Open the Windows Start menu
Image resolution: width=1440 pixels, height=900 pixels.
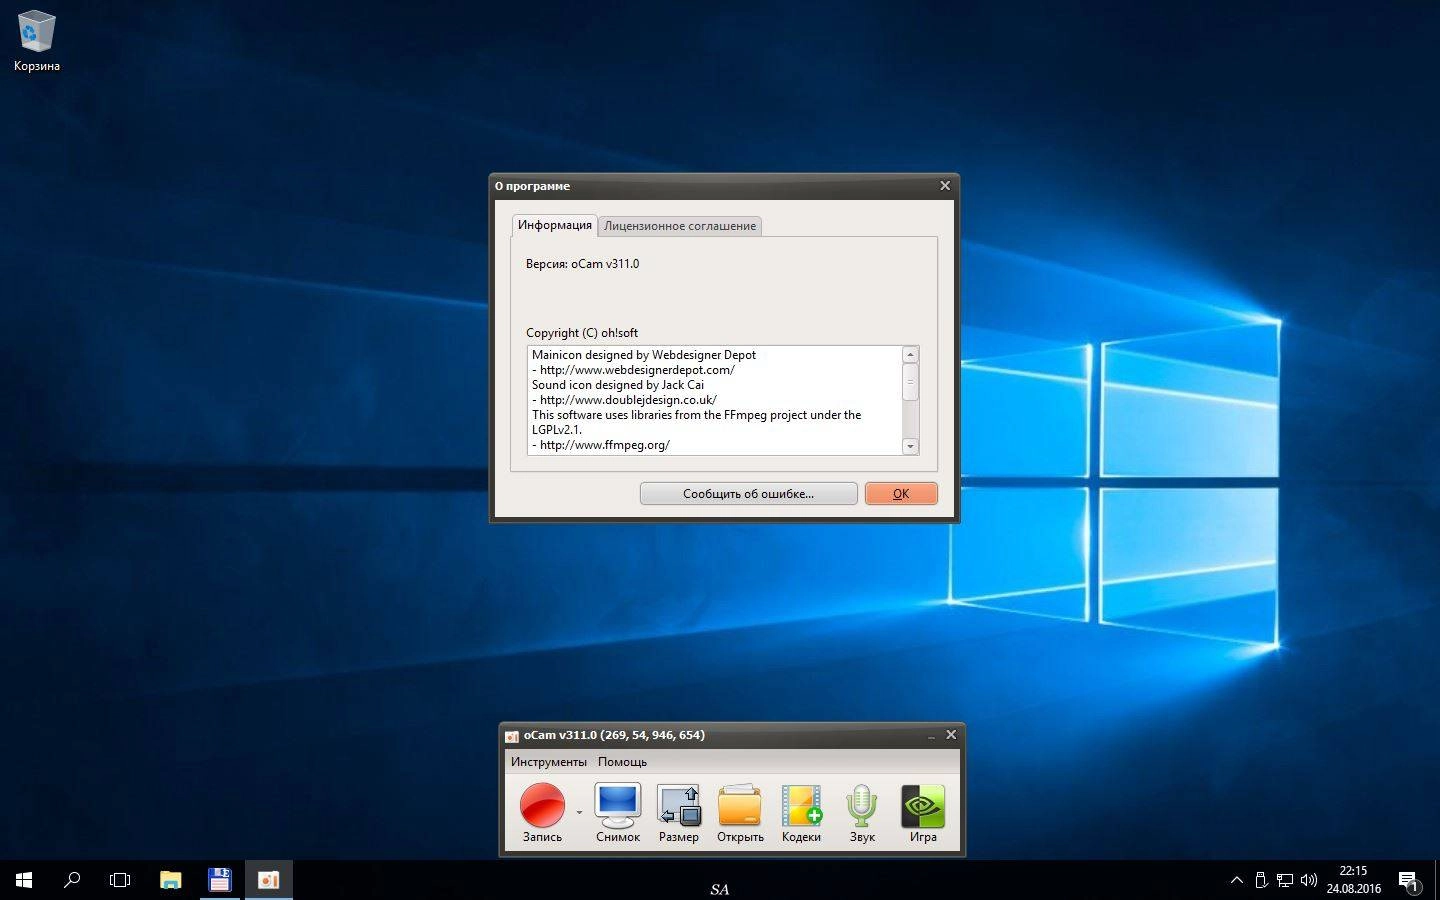(x=24, y=880)
